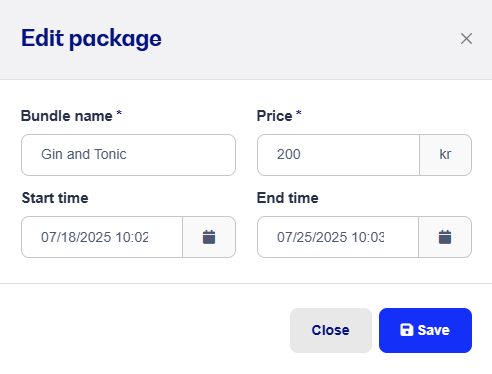
Task: Select the 07/25/2025 end date text
Action: (x=312, y=237)
